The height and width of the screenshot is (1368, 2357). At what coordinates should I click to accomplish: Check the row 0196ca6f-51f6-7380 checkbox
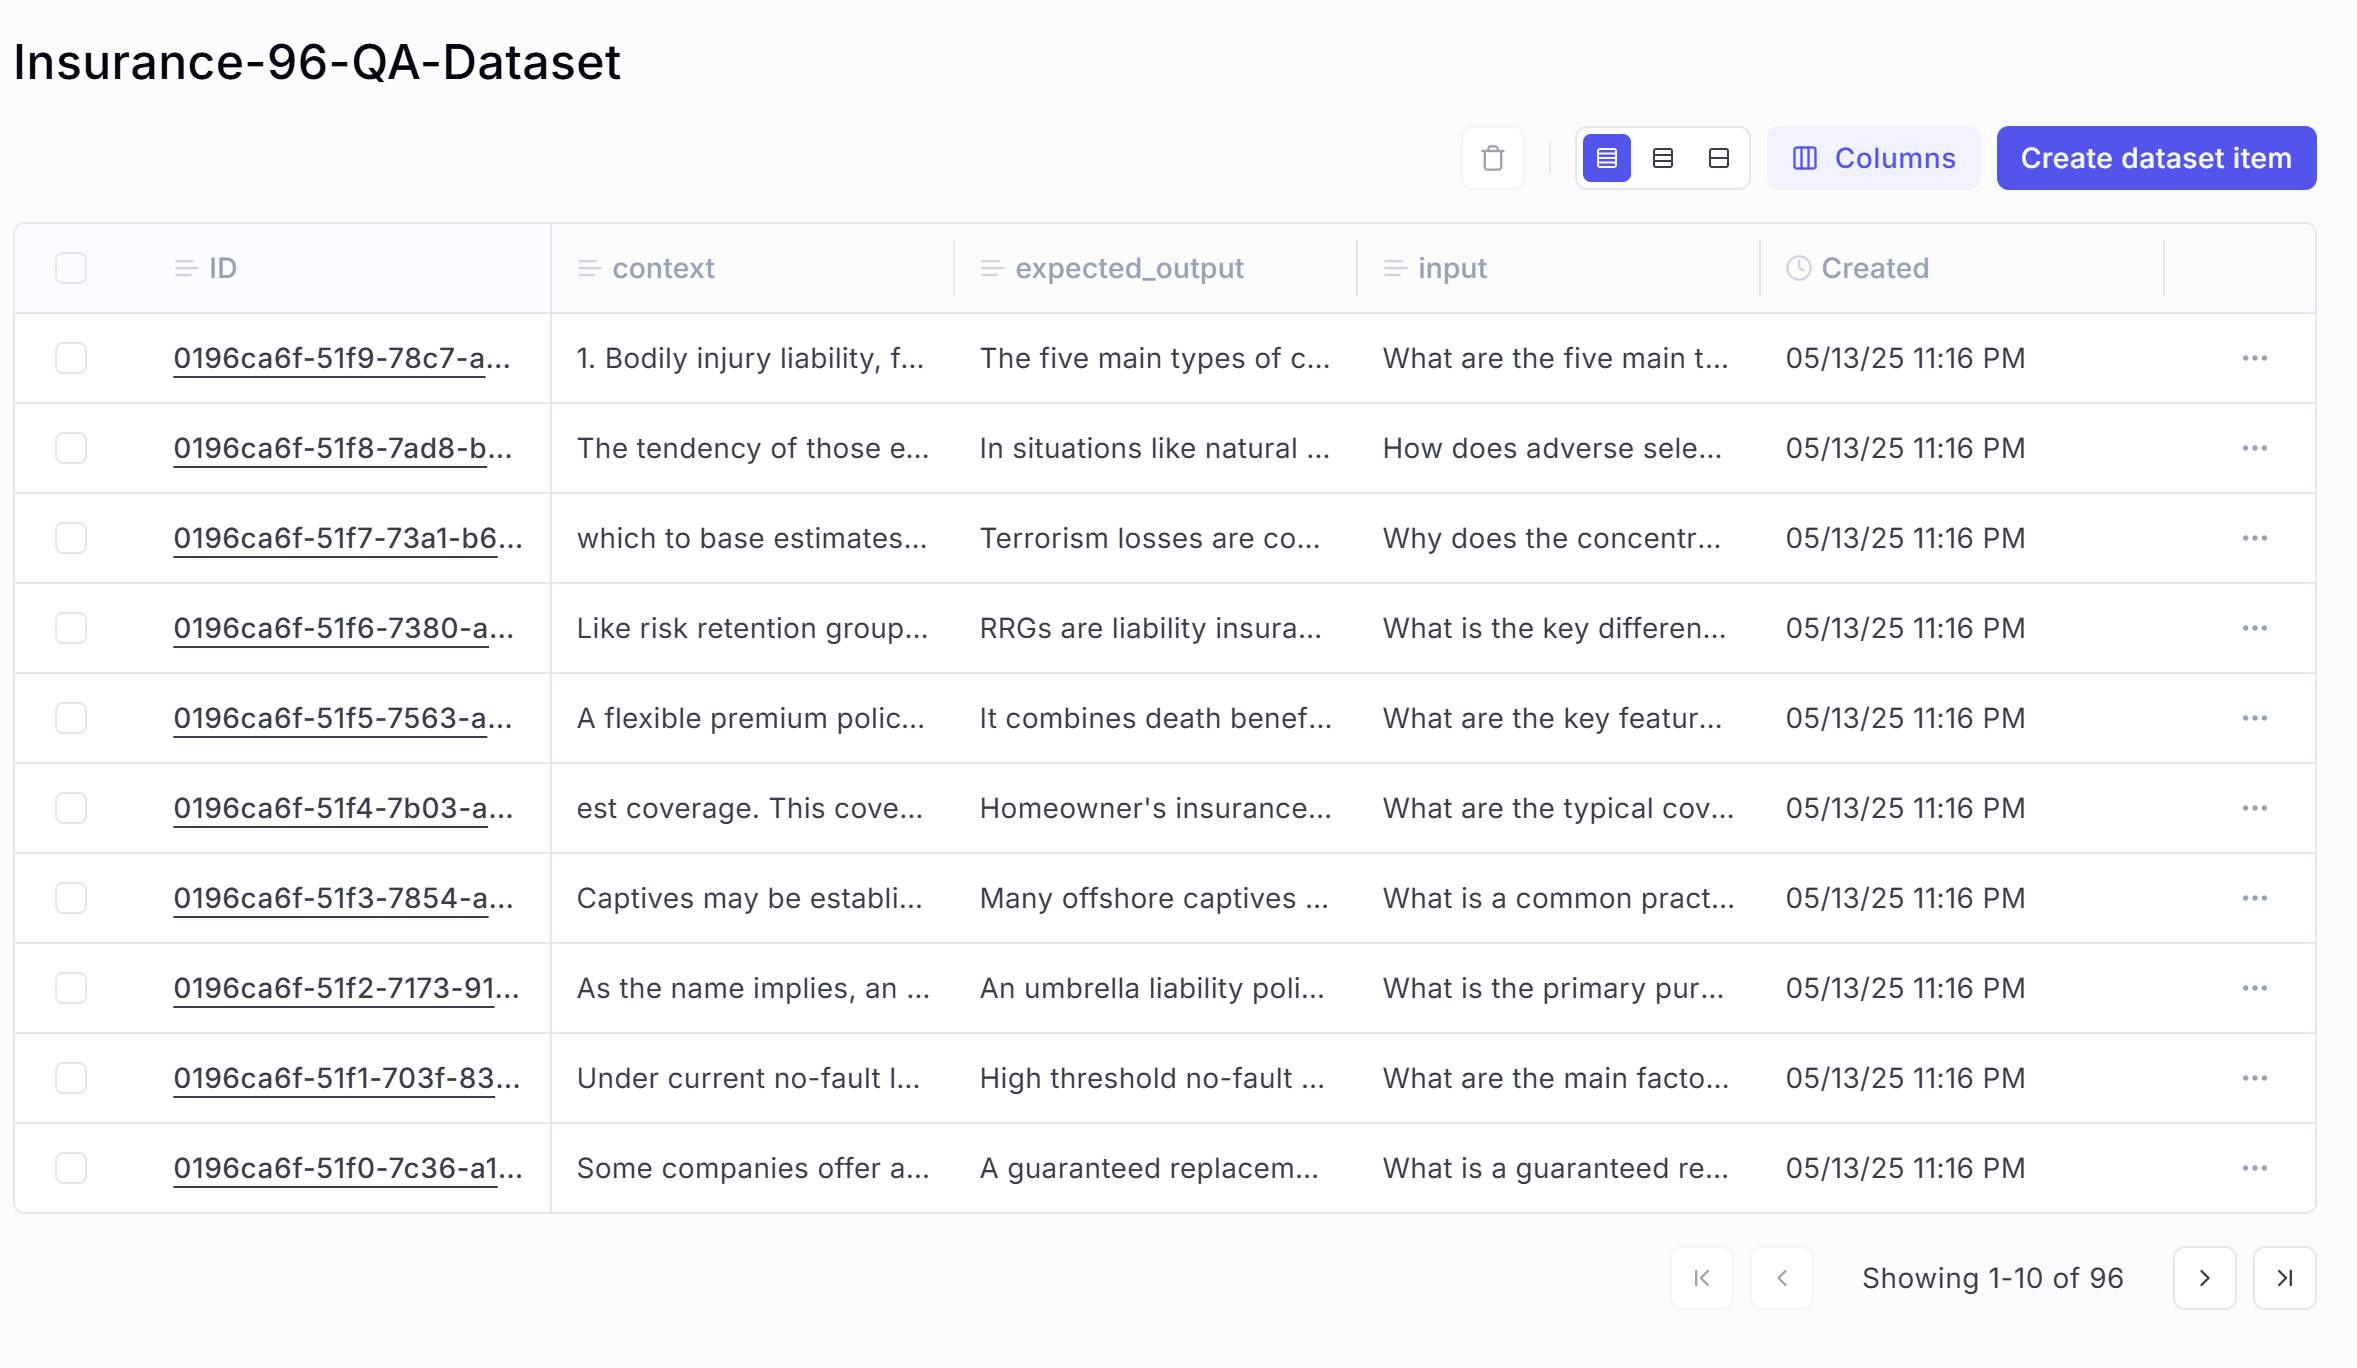point(71,628)
